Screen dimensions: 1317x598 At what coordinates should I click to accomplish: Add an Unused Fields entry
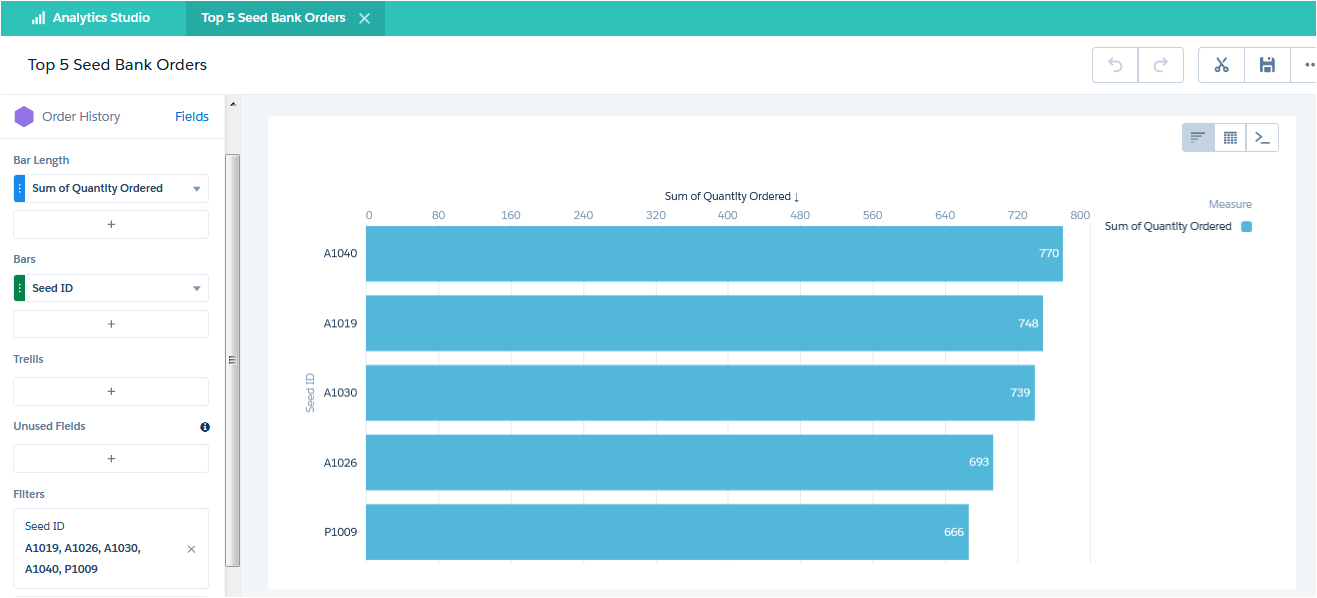point(111,458)
